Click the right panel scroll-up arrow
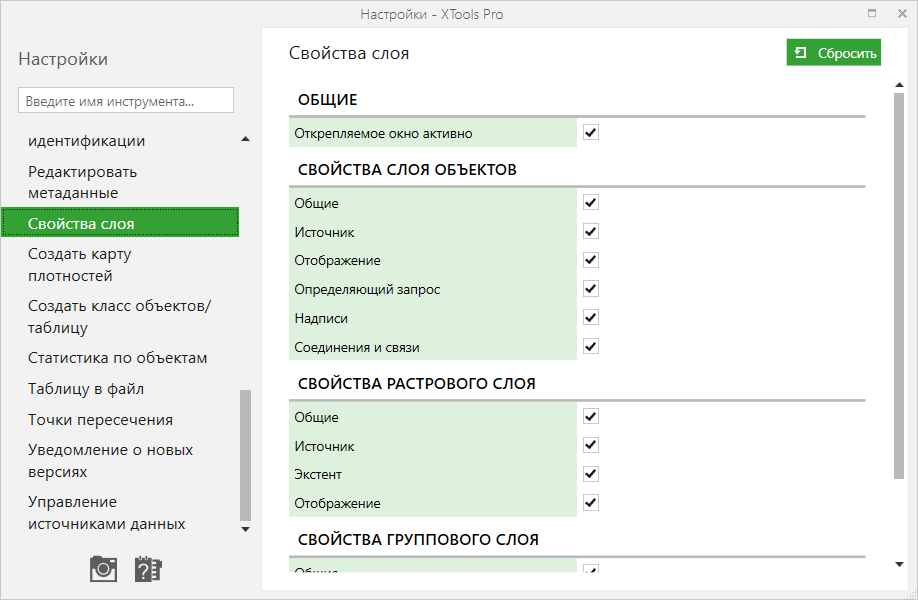 899,85
